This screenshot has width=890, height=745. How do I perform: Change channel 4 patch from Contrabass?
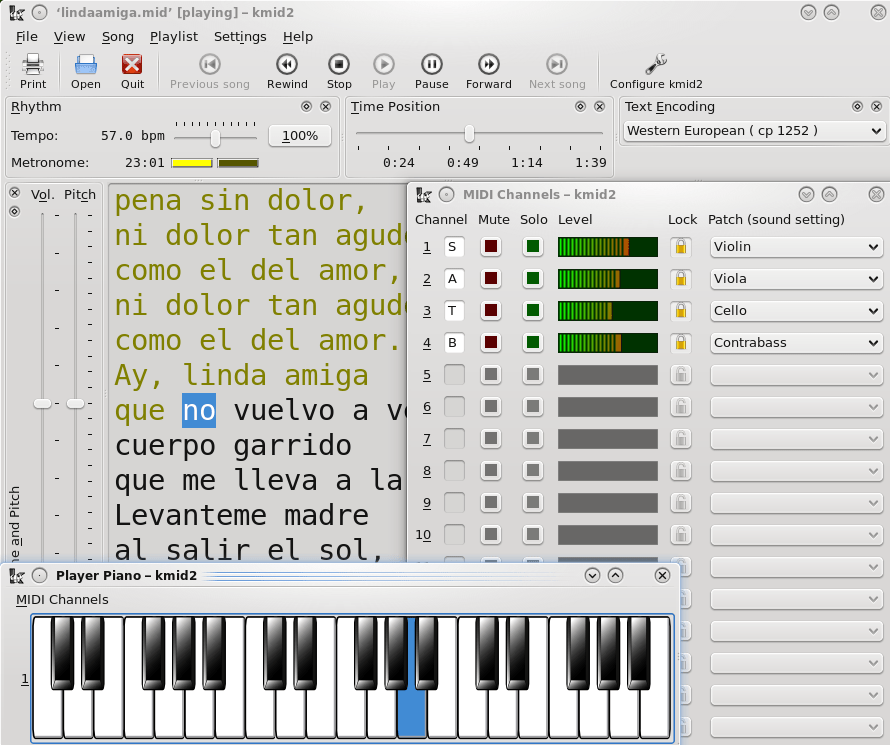pos(796,343)
